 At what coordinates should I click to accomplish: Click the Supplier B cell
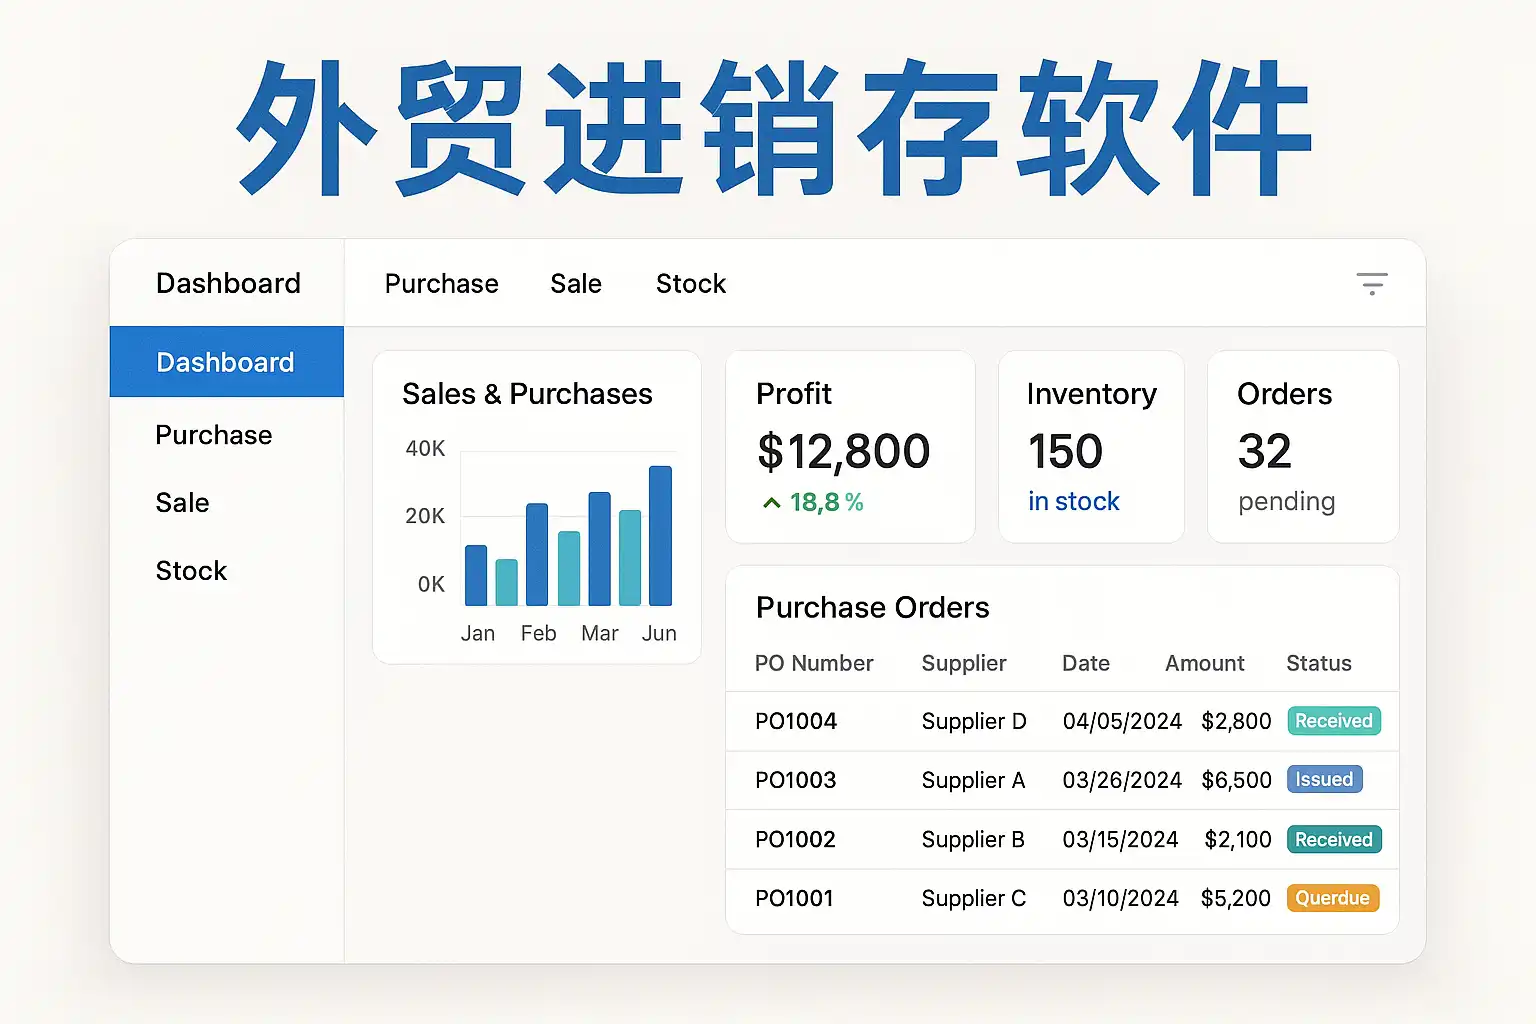point(973,839)
